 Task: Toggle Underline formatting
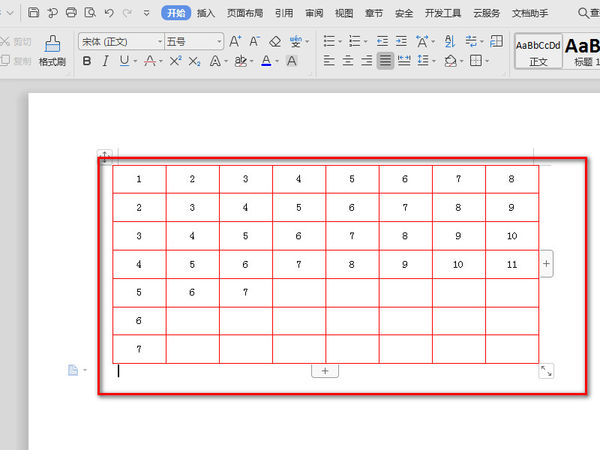pyautogui.click(x=124, y=61)
